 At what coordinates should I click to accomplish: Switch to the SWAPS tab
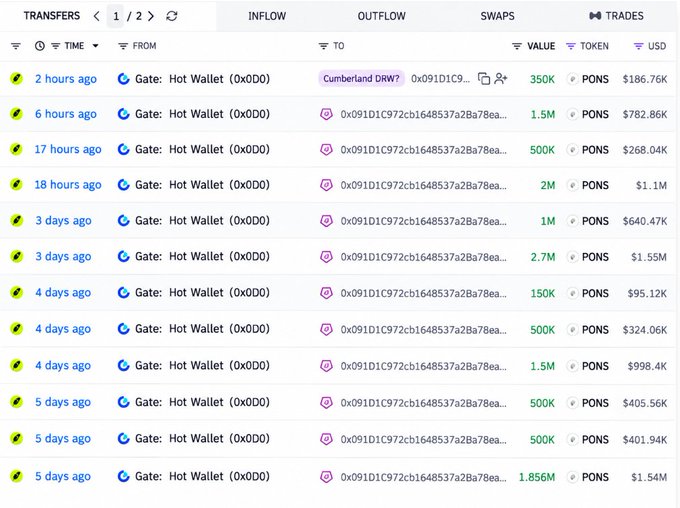[x=497, y=16]
